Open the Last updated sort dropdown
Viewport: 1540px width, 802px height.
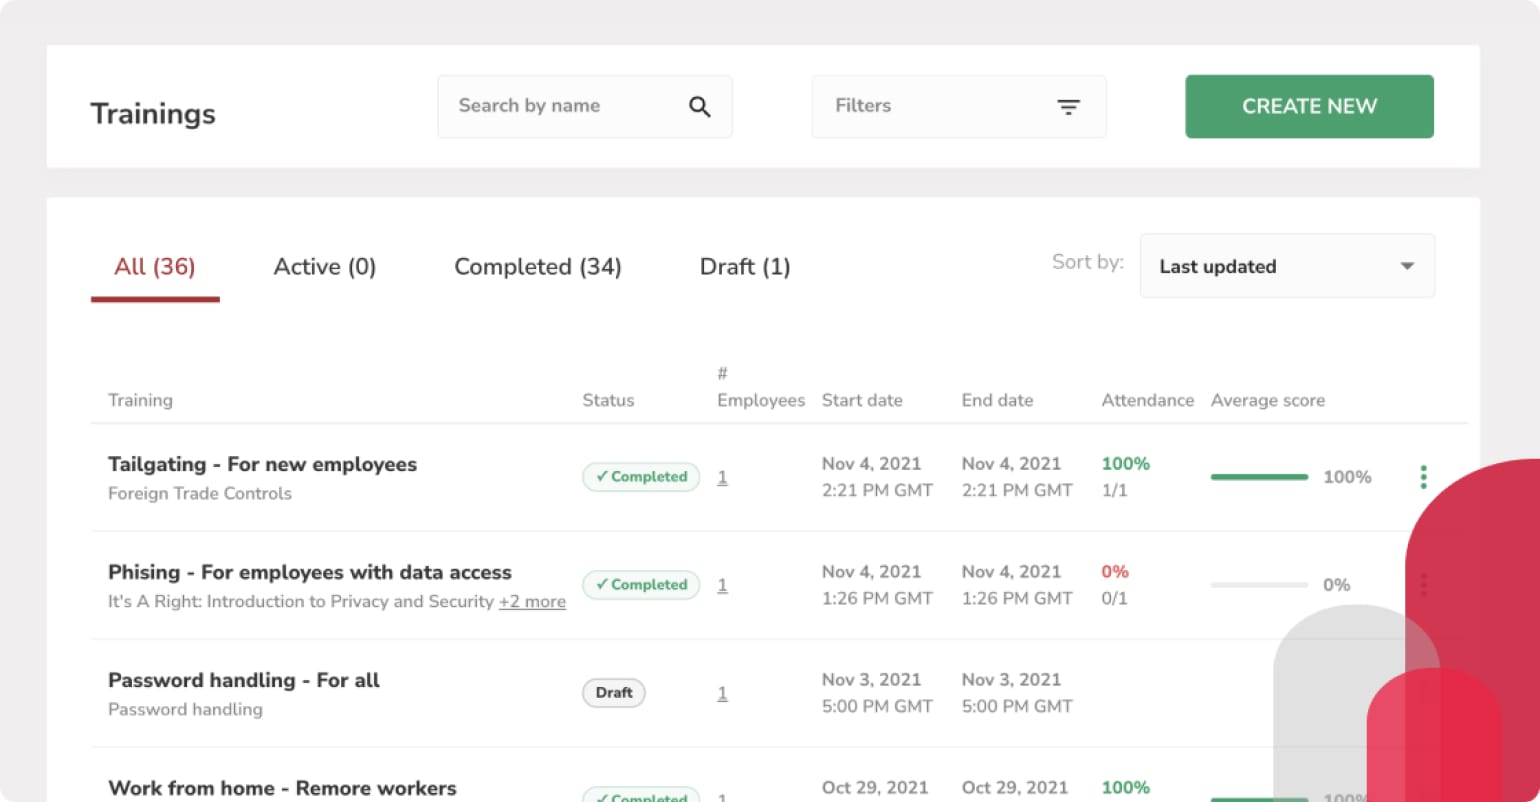pos(1287,266)
